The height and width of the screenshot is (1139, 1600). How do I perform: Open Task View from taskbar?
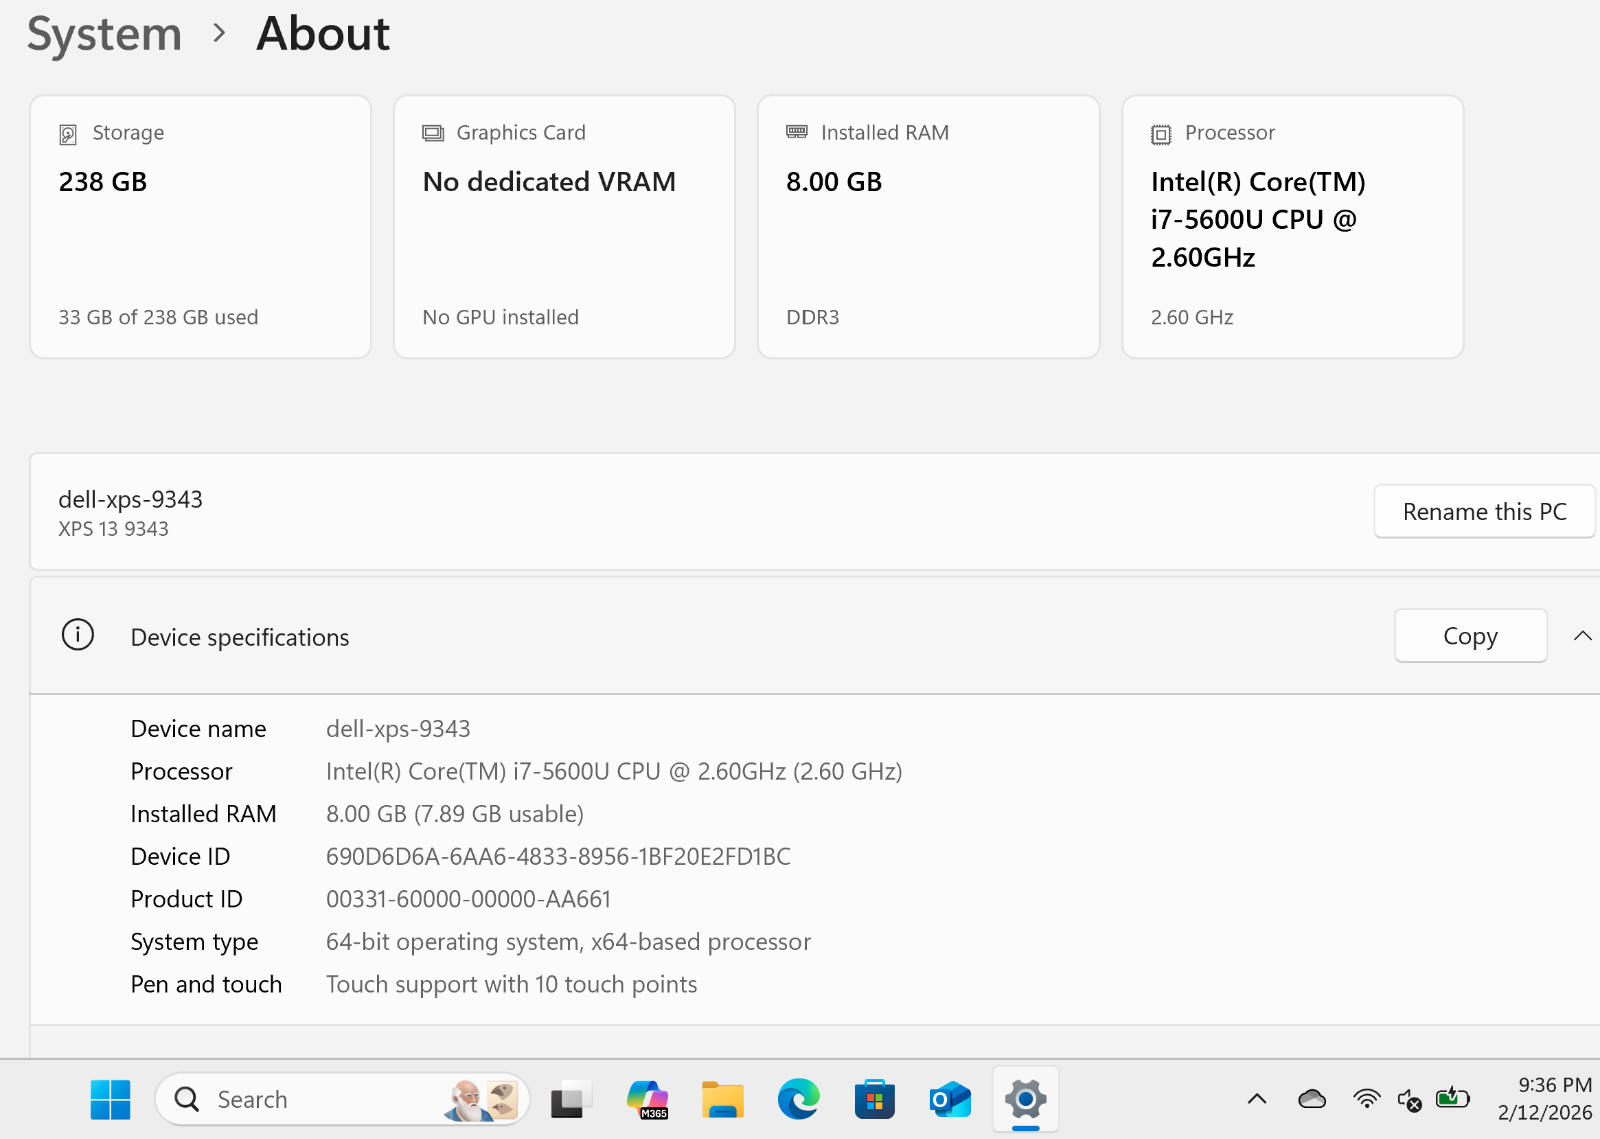(x=571, y=1100)
